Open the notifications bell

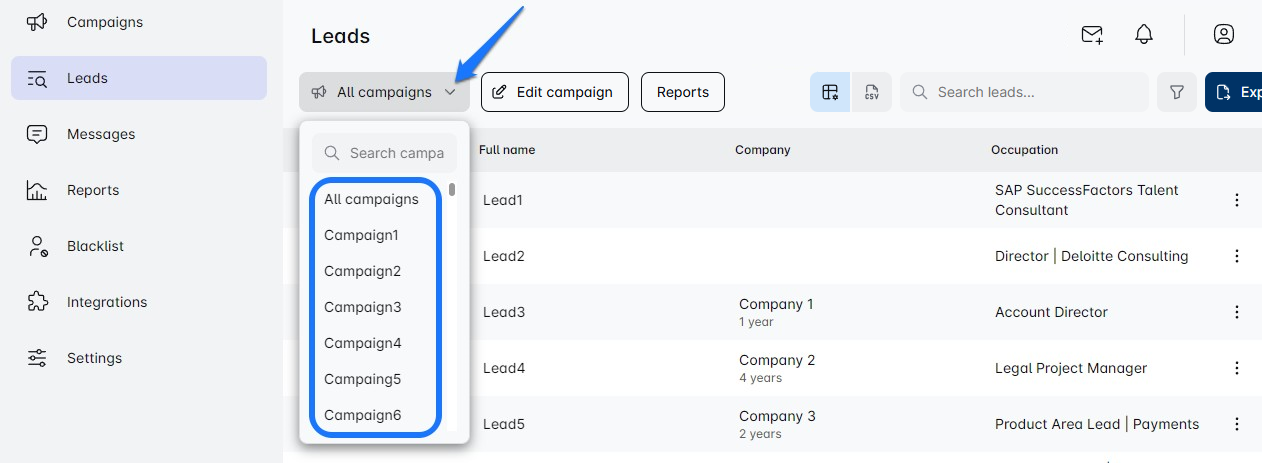pos(1144,35)
